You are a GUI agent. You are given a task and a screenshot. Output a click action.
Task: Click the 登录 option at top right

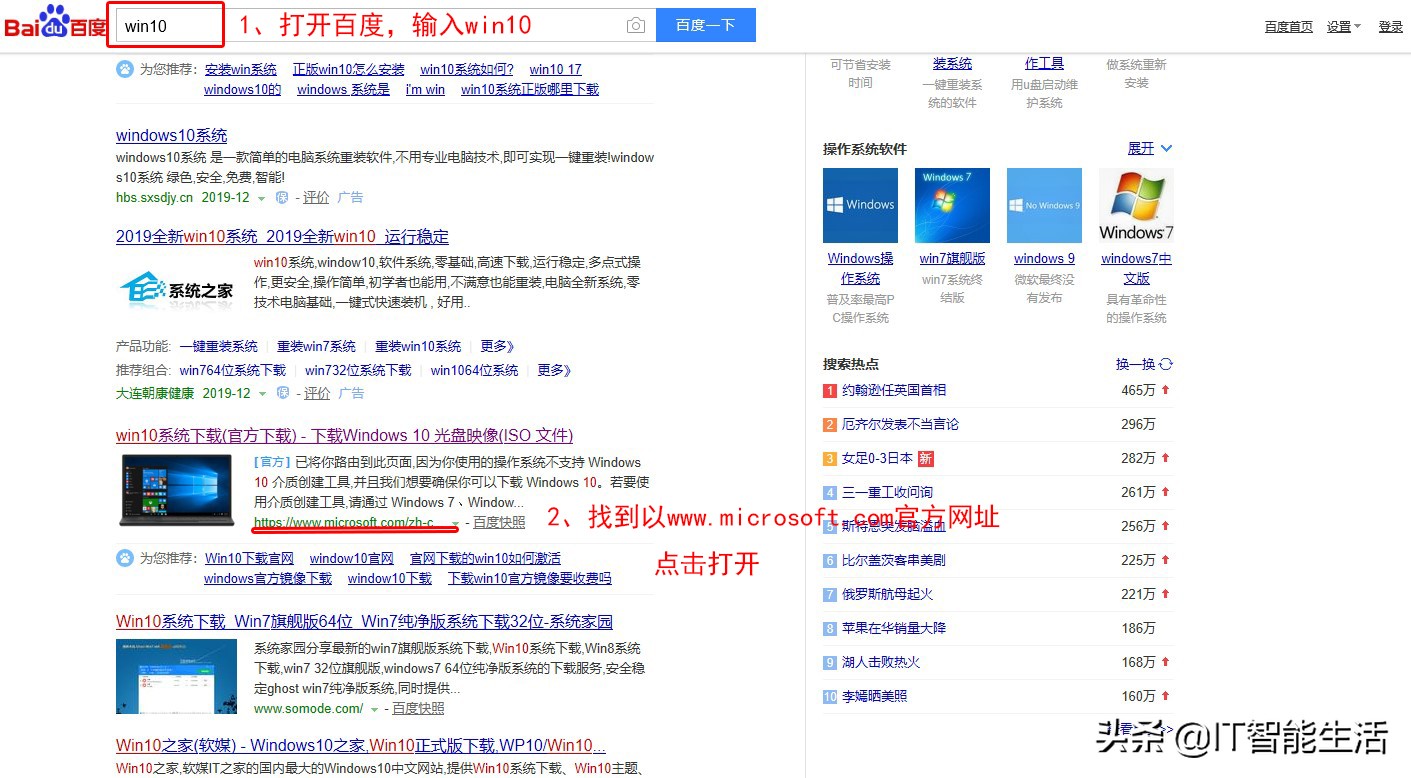pyautogui.click(x=1391, y=27)
